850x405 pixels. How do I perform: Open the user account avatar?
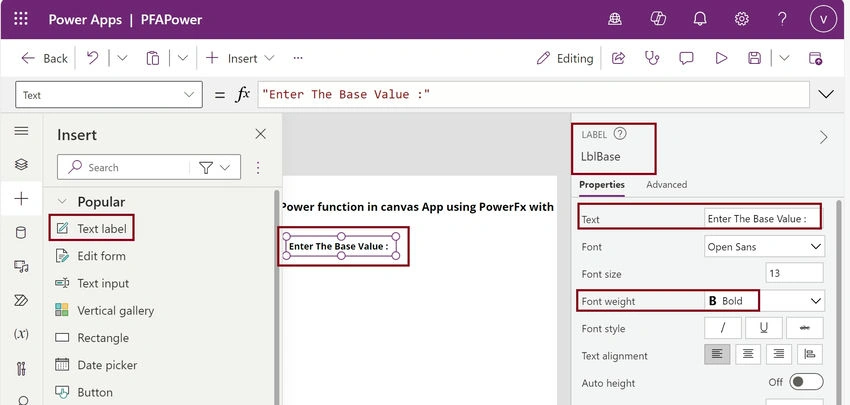tap(823, 20)
